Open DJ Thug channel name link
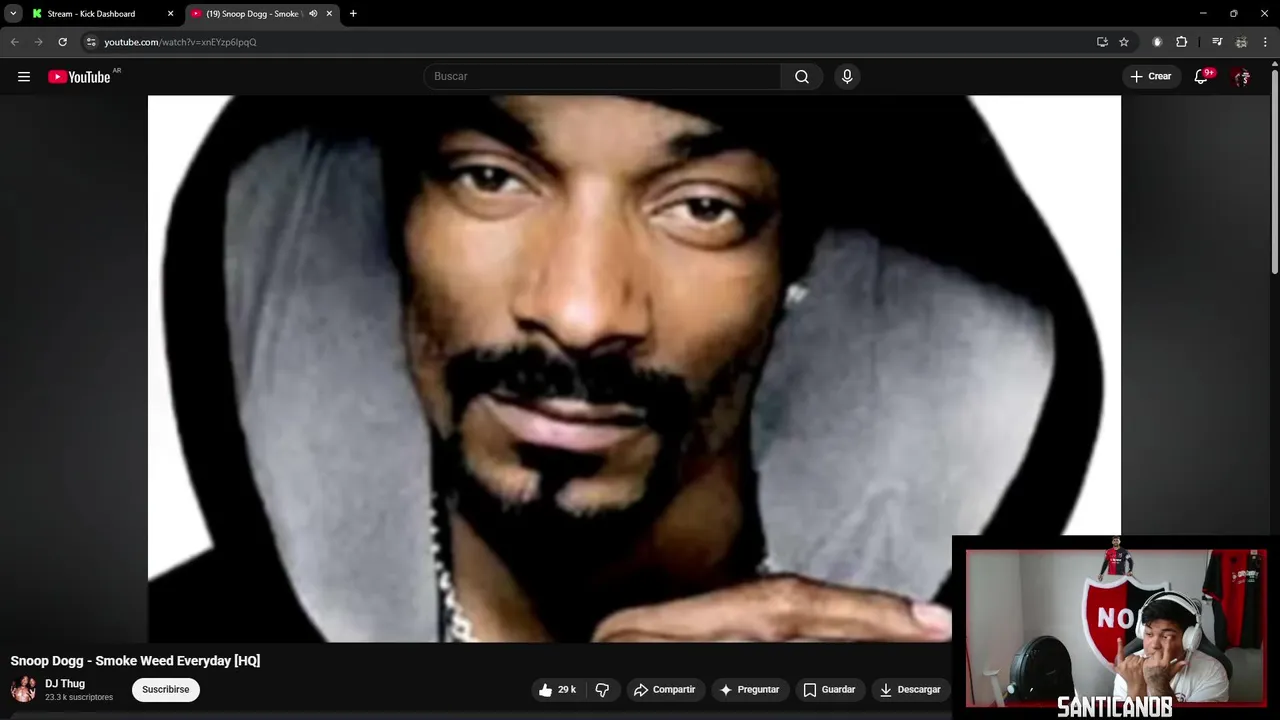This screenshot has width=1280, height=720. (x=65, y=684)
